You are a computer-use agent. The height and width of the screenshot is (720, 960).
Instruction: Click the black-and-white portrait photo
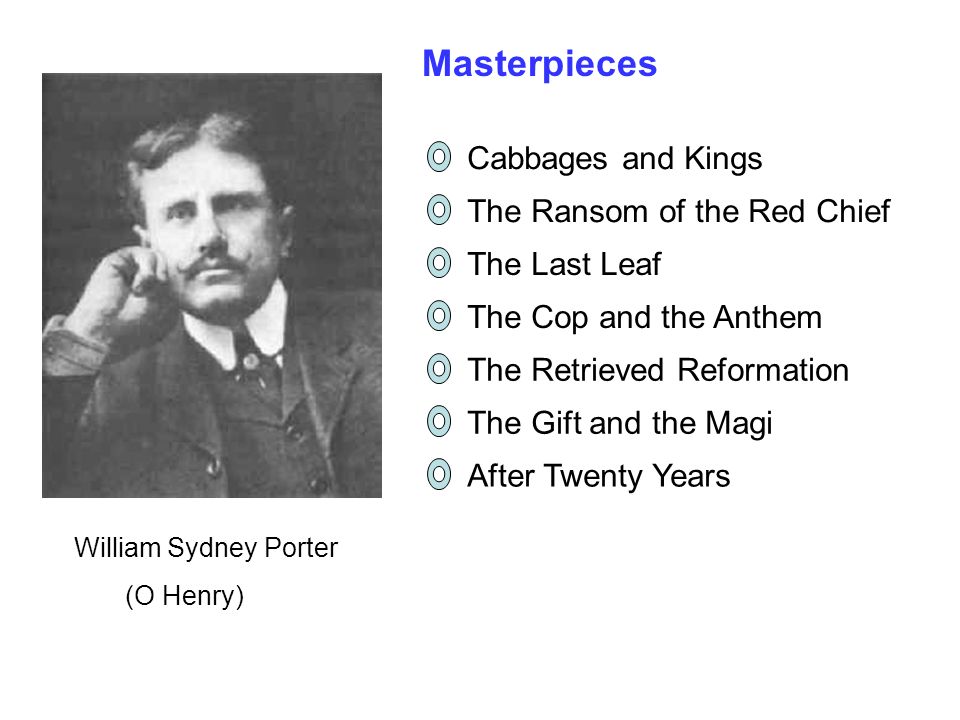coord(212,285)
